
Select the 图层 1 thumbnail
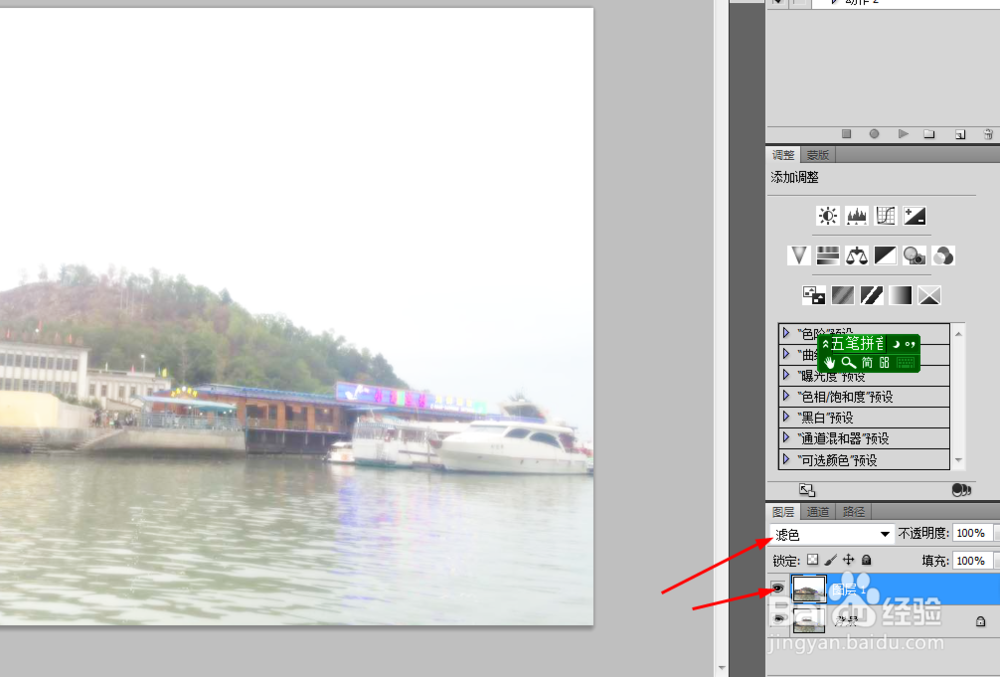click(809, 589)
